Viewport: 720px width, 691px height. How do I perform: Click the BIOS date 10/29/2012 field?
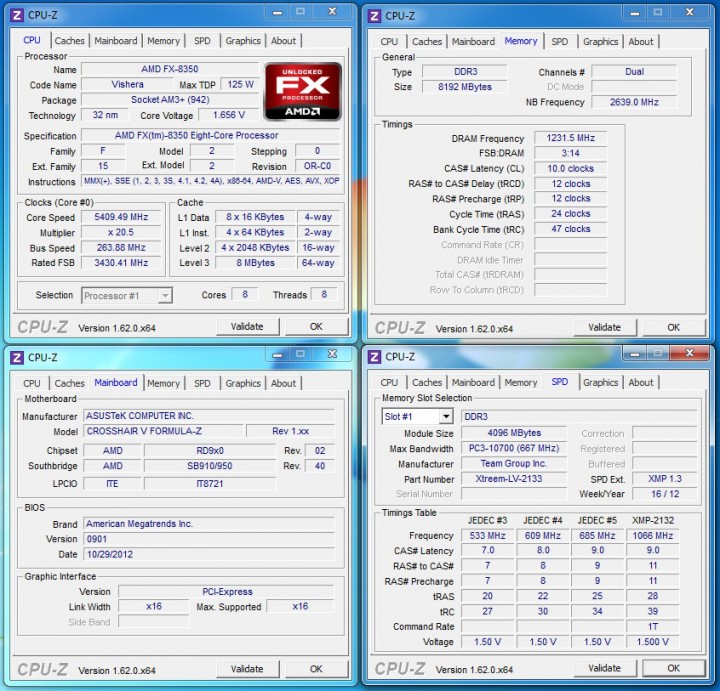click(x=209, y=554)
